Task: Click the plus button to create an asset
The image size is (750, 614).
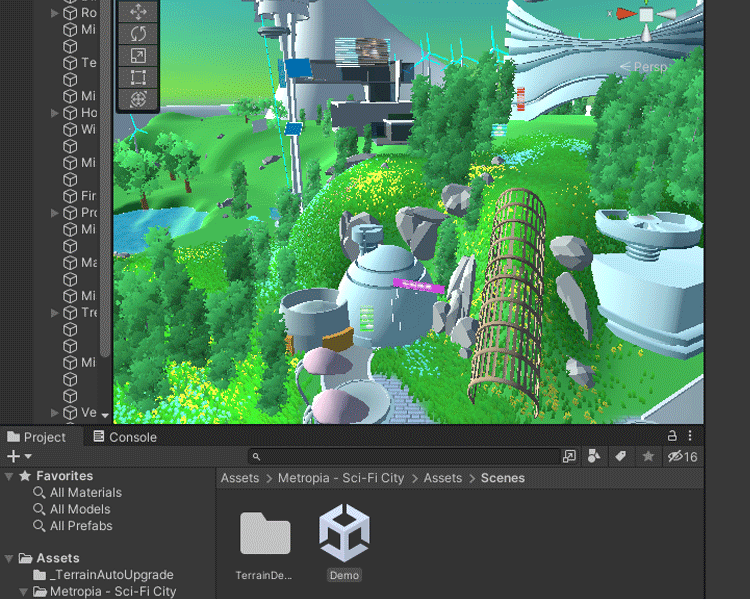Action: coord(13,457)
